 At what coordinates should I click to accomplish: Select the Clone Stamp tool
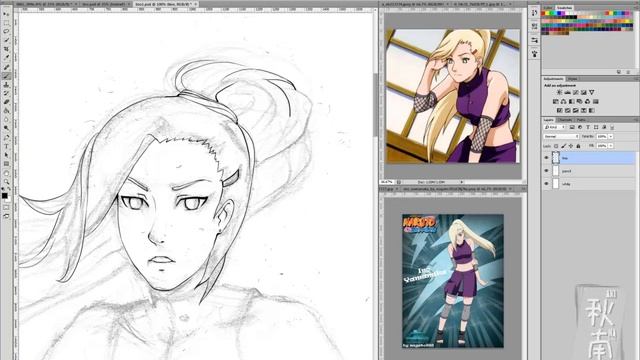6,84
